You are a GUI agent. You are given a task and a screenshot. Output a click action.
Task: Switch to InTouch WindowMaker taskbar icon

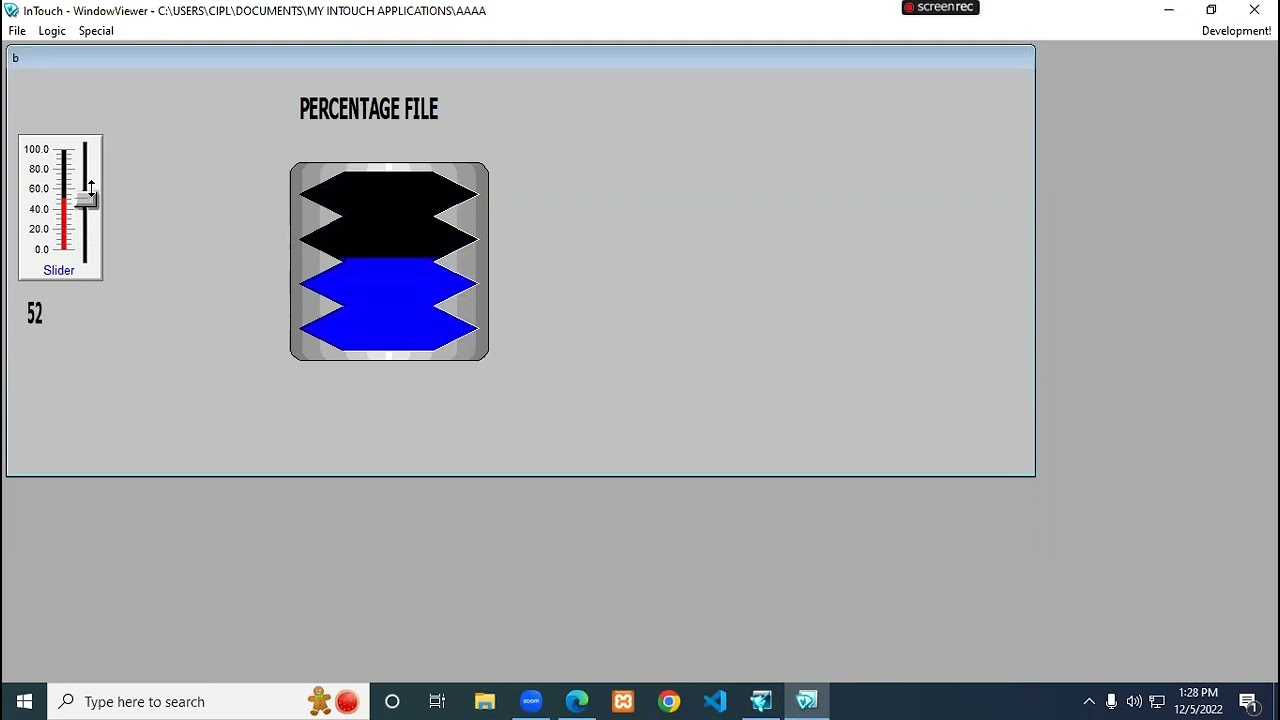pyautogui.click(x=761, y=701)
